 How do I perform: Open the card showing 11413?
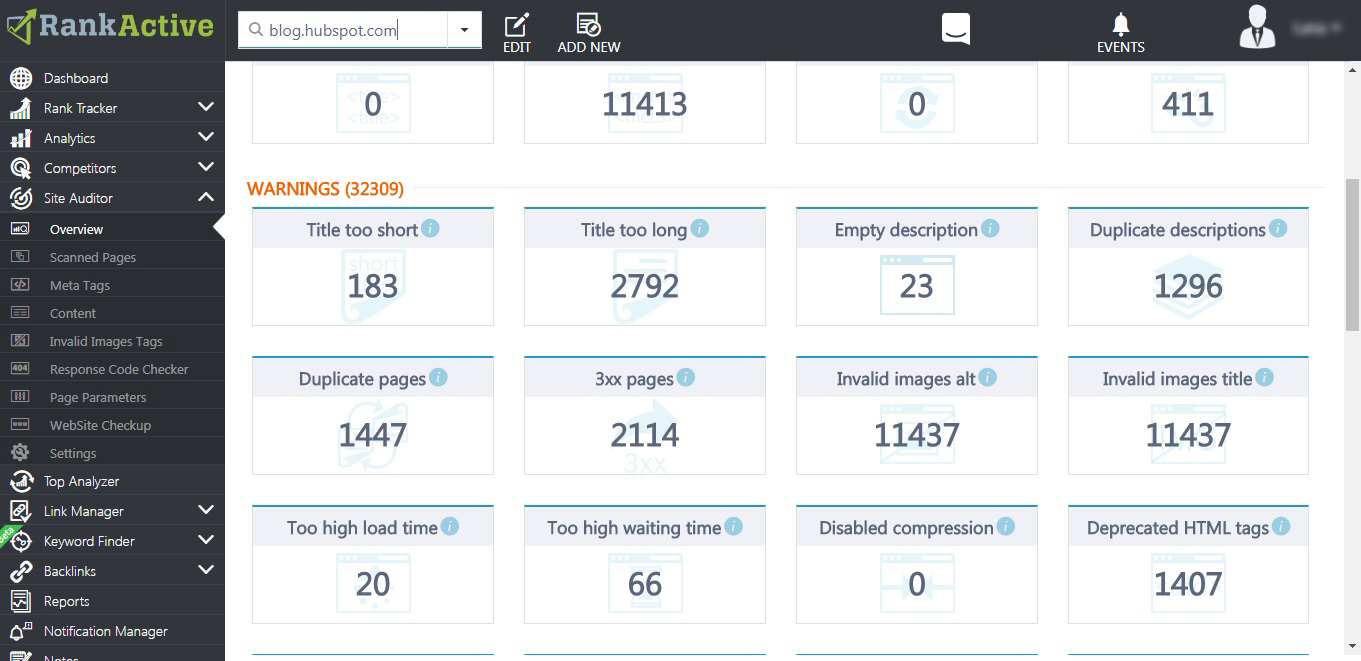click(645, 103)
